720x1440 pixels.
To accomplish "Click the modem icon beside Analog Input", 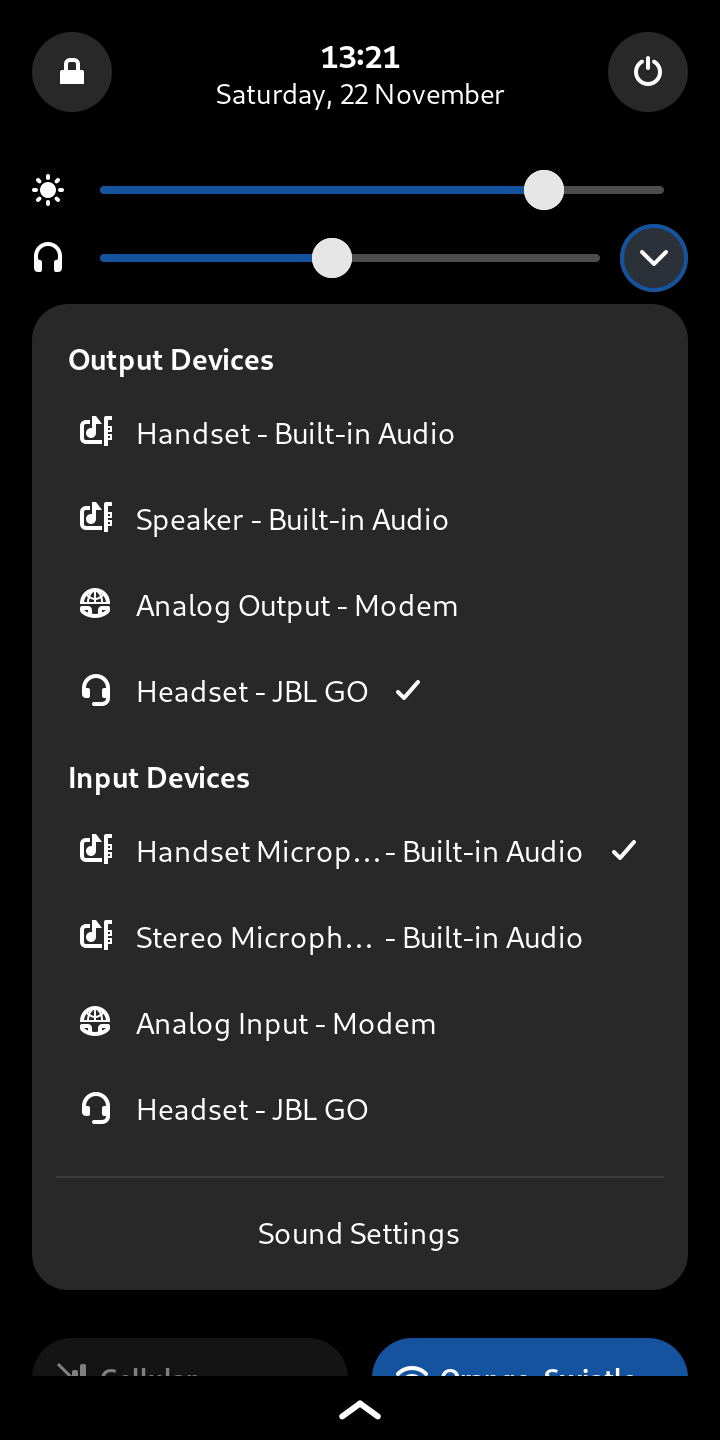I will tap(96, 1022).
